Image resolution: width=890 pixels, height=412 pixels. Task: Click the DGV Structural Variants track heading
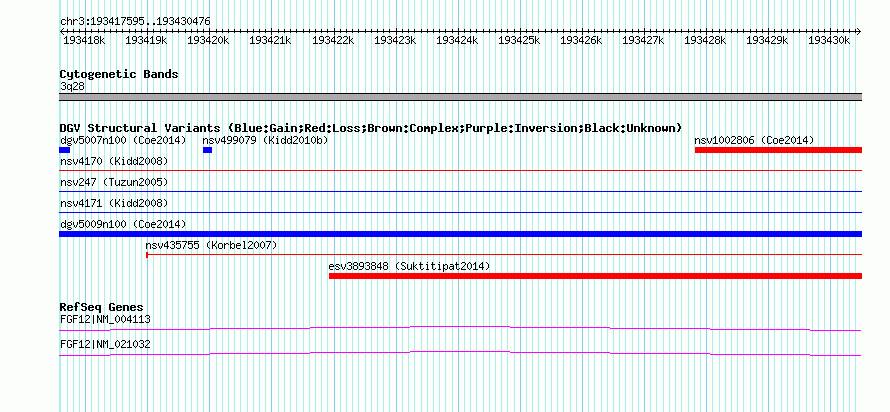click(371, 128)
